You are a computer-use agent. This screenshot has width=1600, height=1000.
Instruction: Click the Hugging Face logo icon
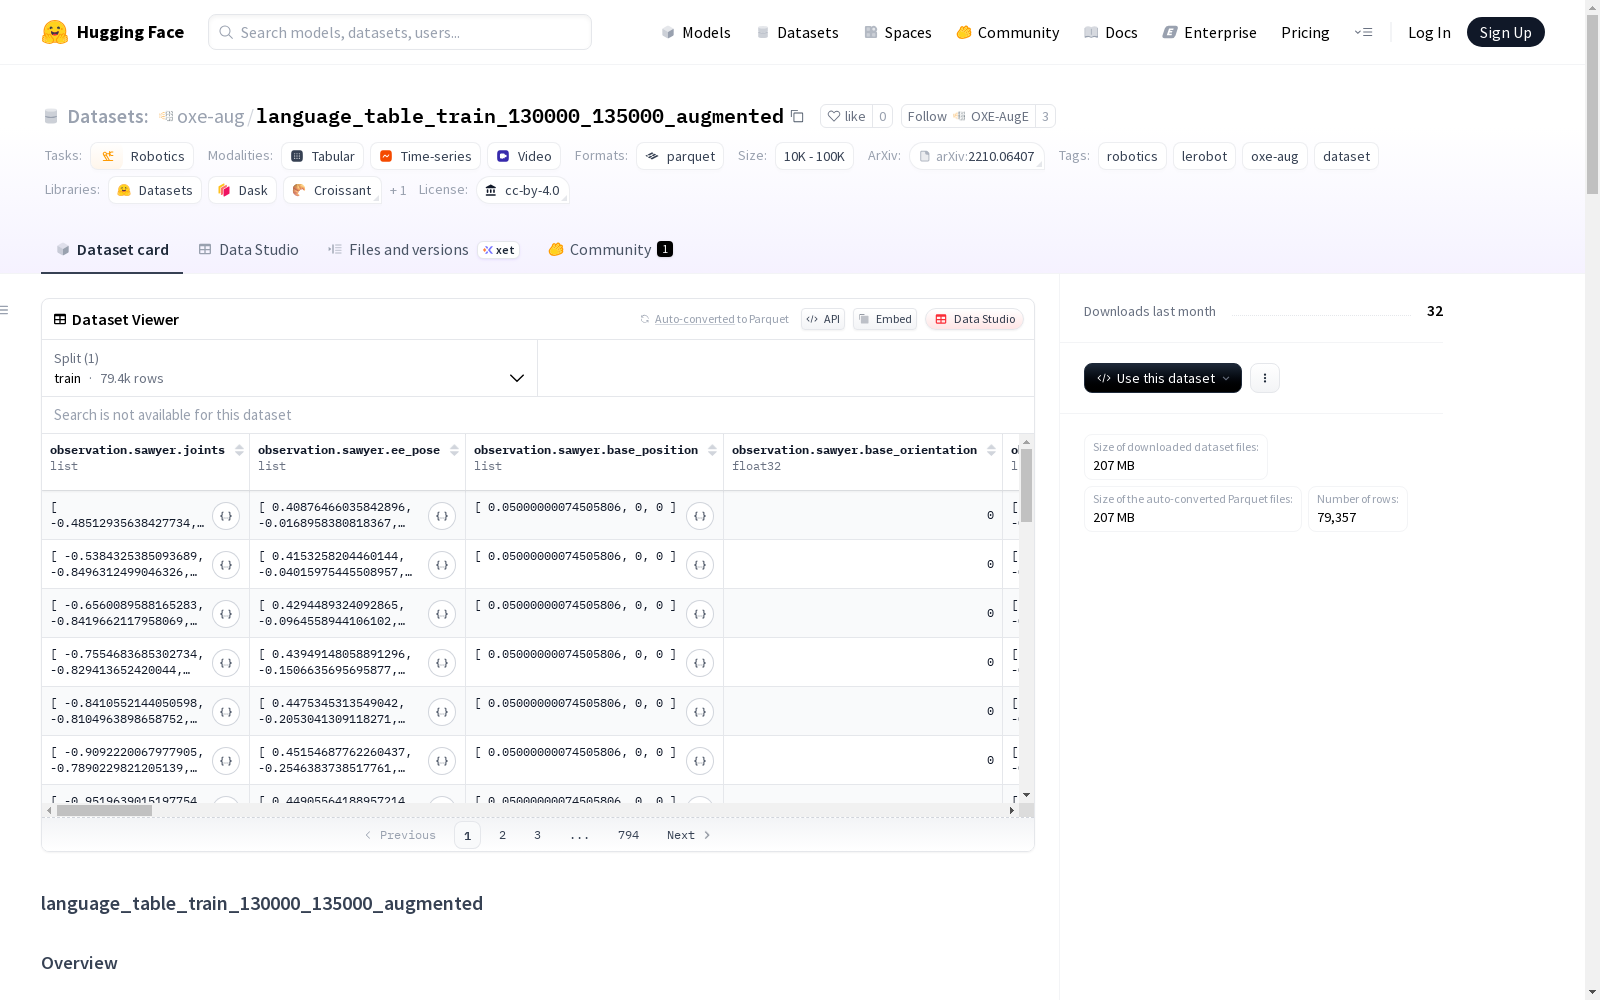tap(55, 32)
